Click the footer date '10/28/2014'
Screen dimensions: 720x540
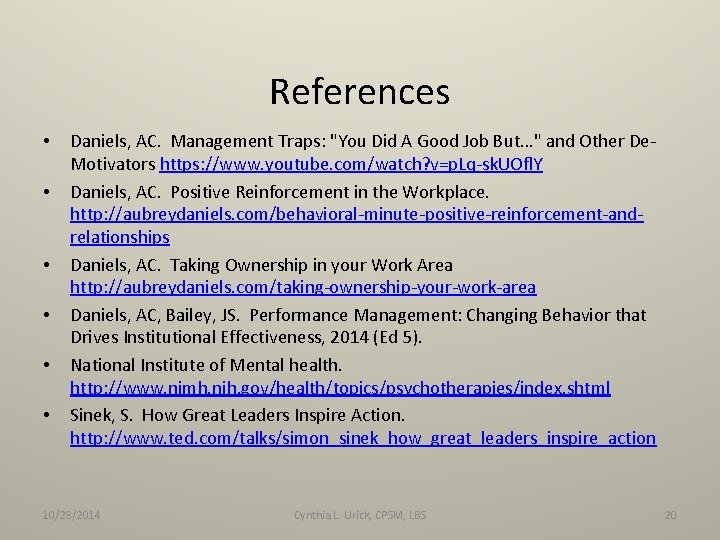(71, 515)
